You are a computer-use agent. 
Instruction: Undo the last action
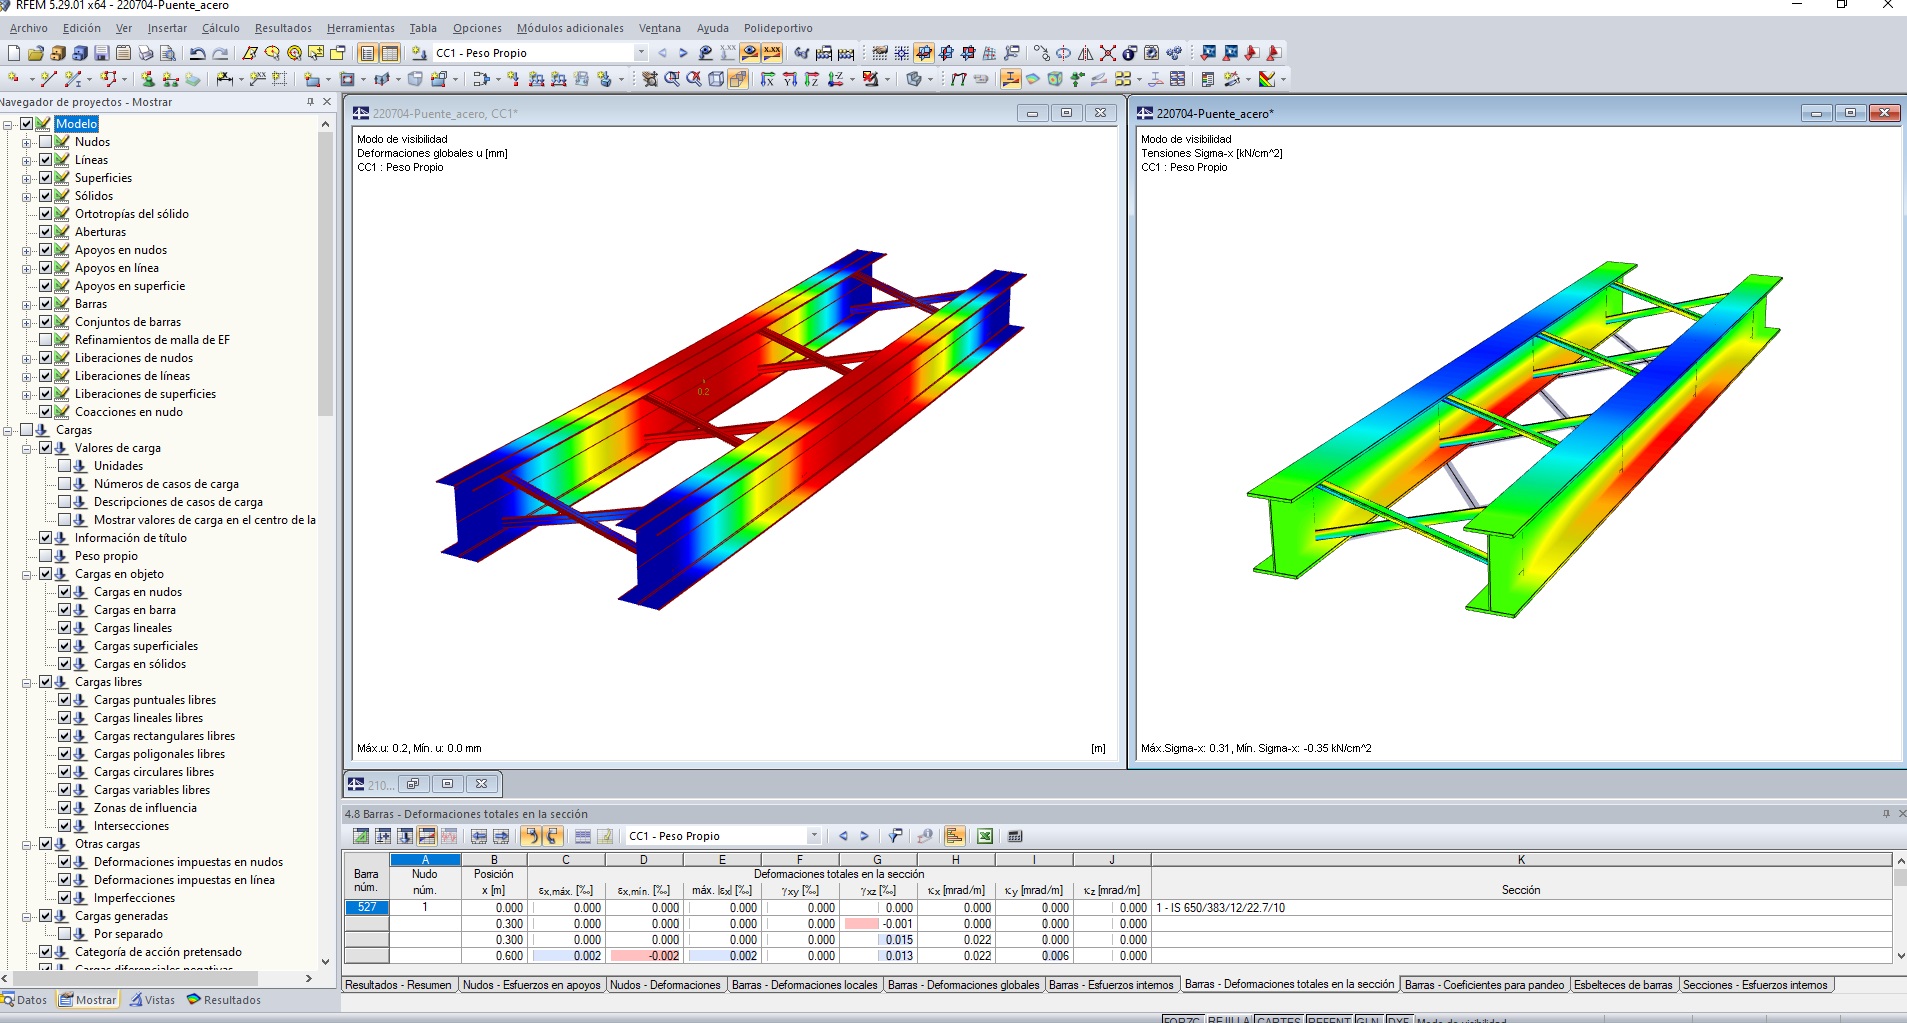[197, 53]
